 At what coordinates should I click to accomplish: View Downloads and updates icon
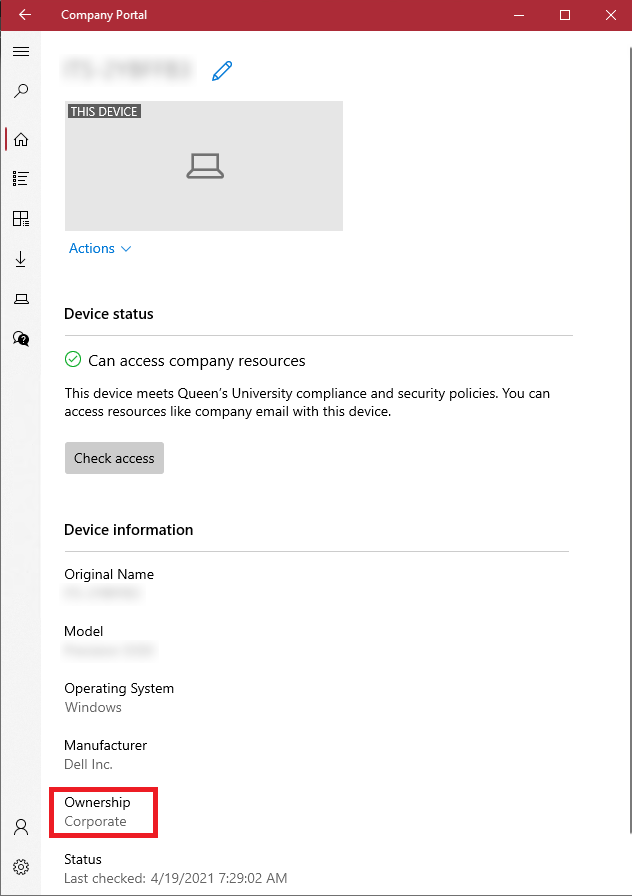(x=21, y=258)
